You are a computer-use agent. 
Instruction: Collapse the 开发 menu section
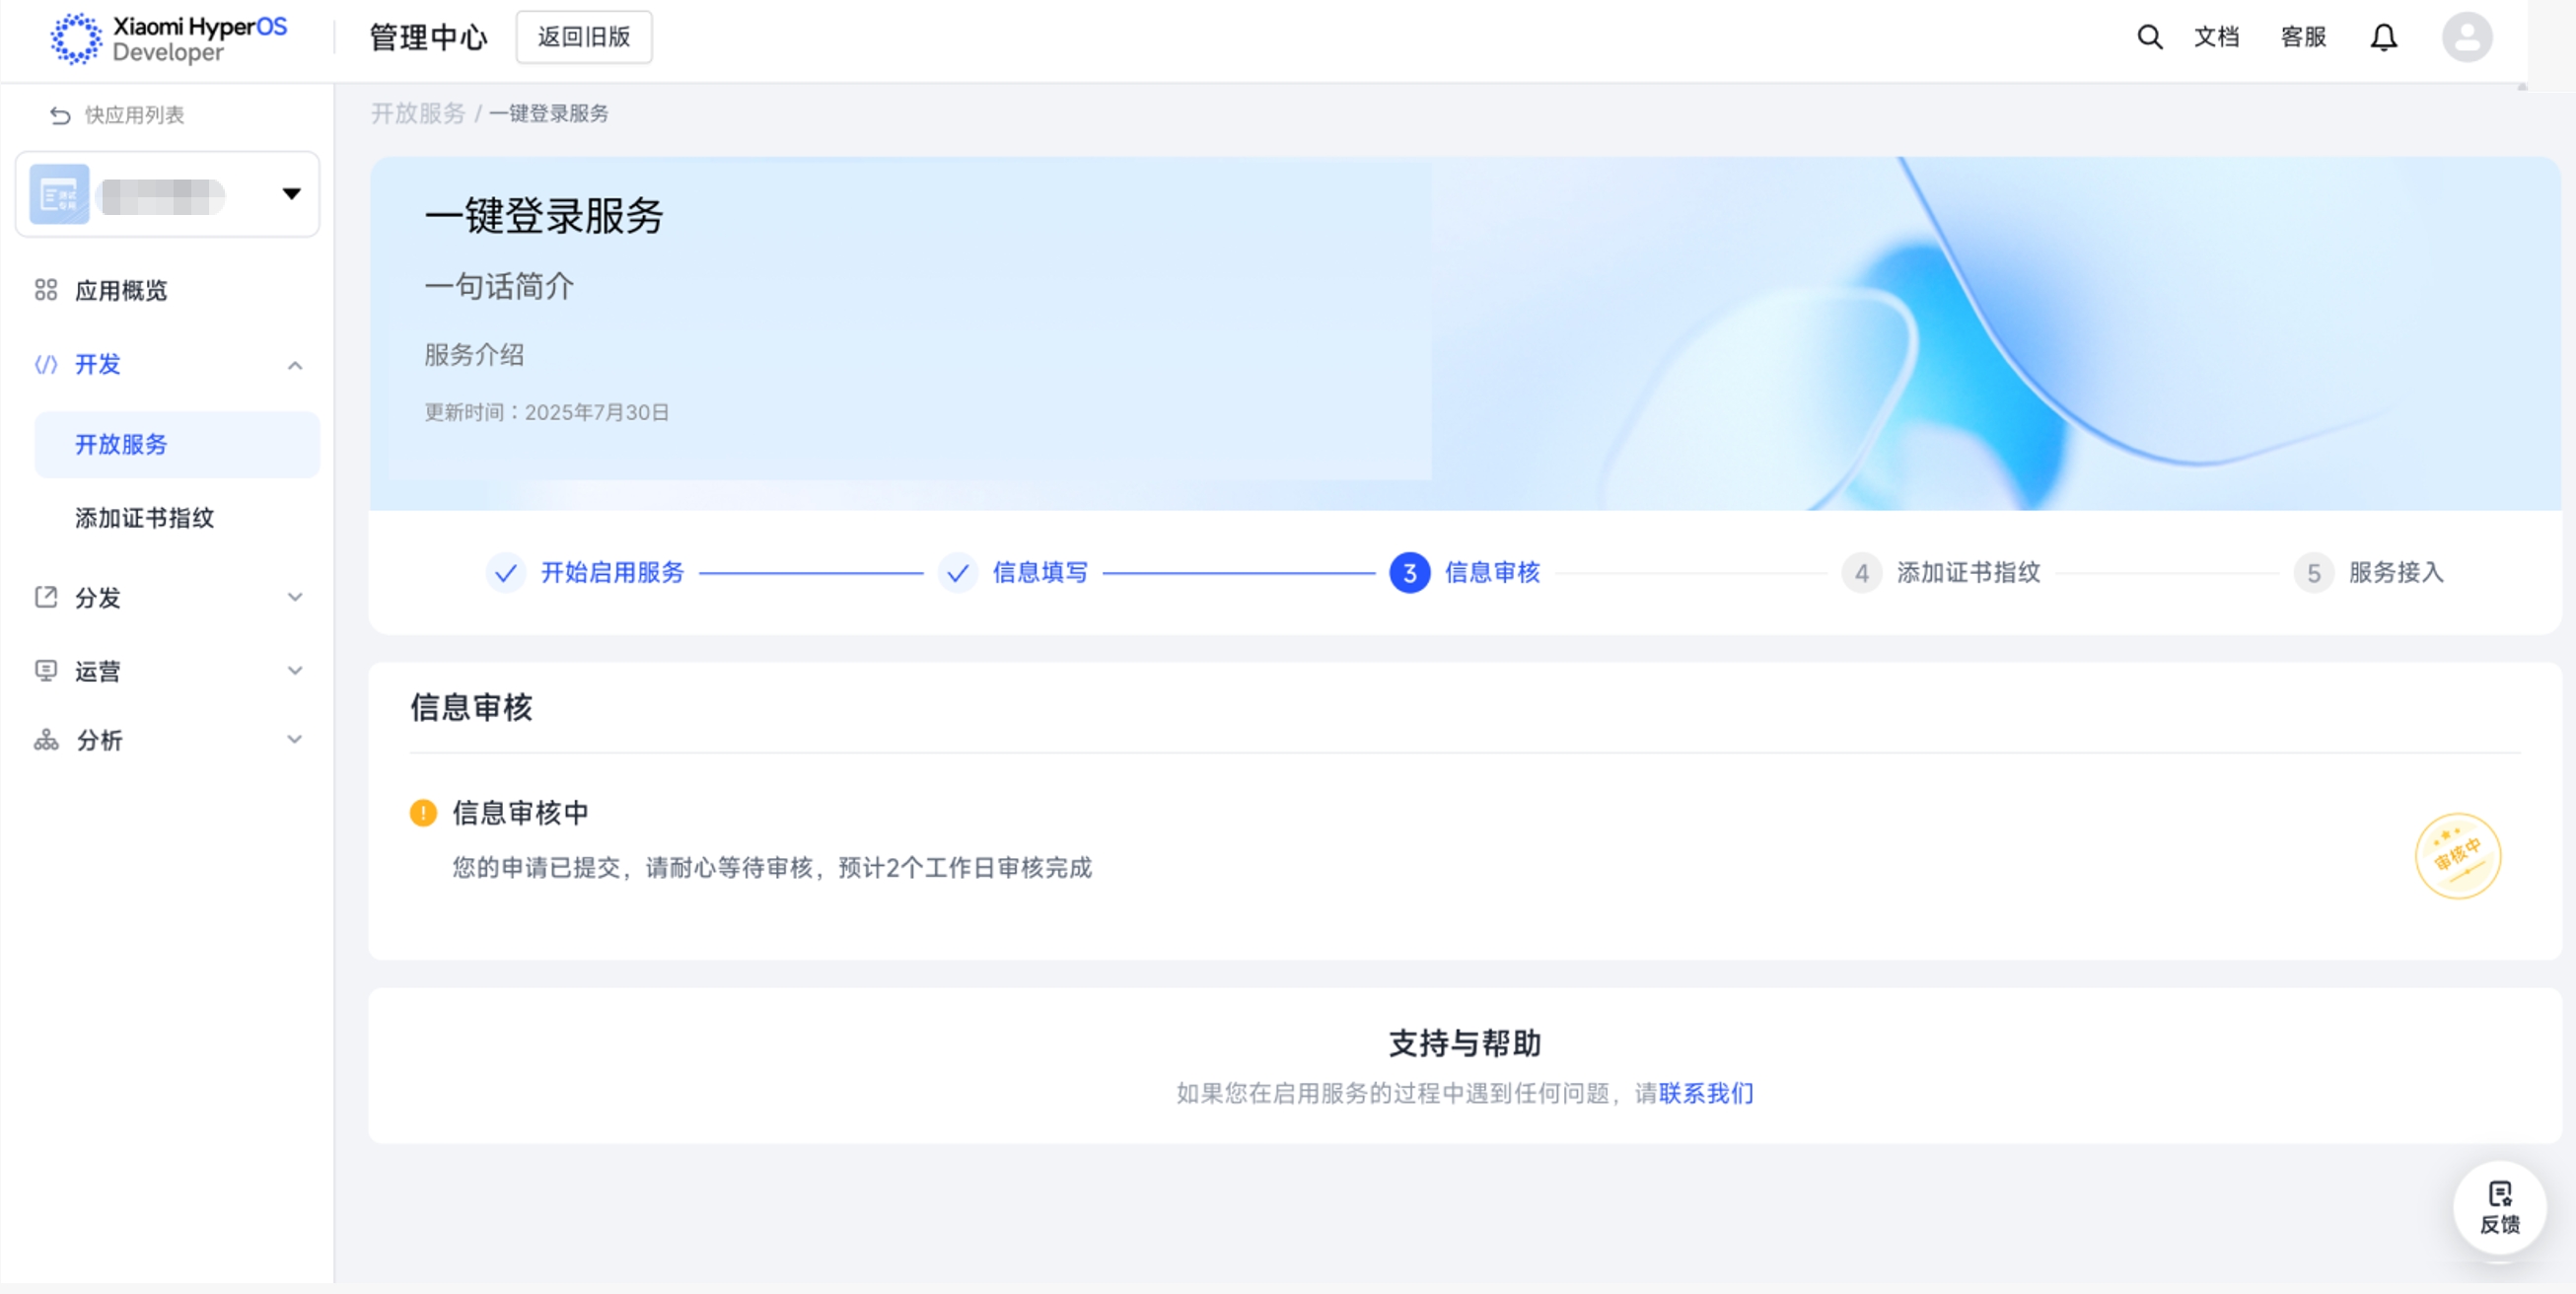[294, 365]
